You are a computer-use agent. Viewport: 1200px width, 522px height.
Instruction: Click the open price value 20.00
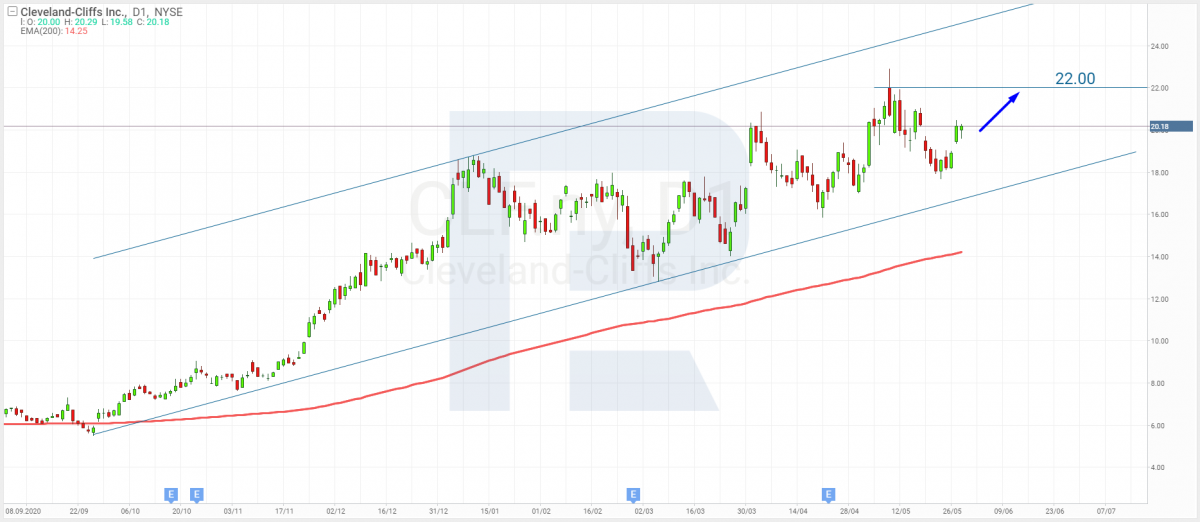coord(48,22)
